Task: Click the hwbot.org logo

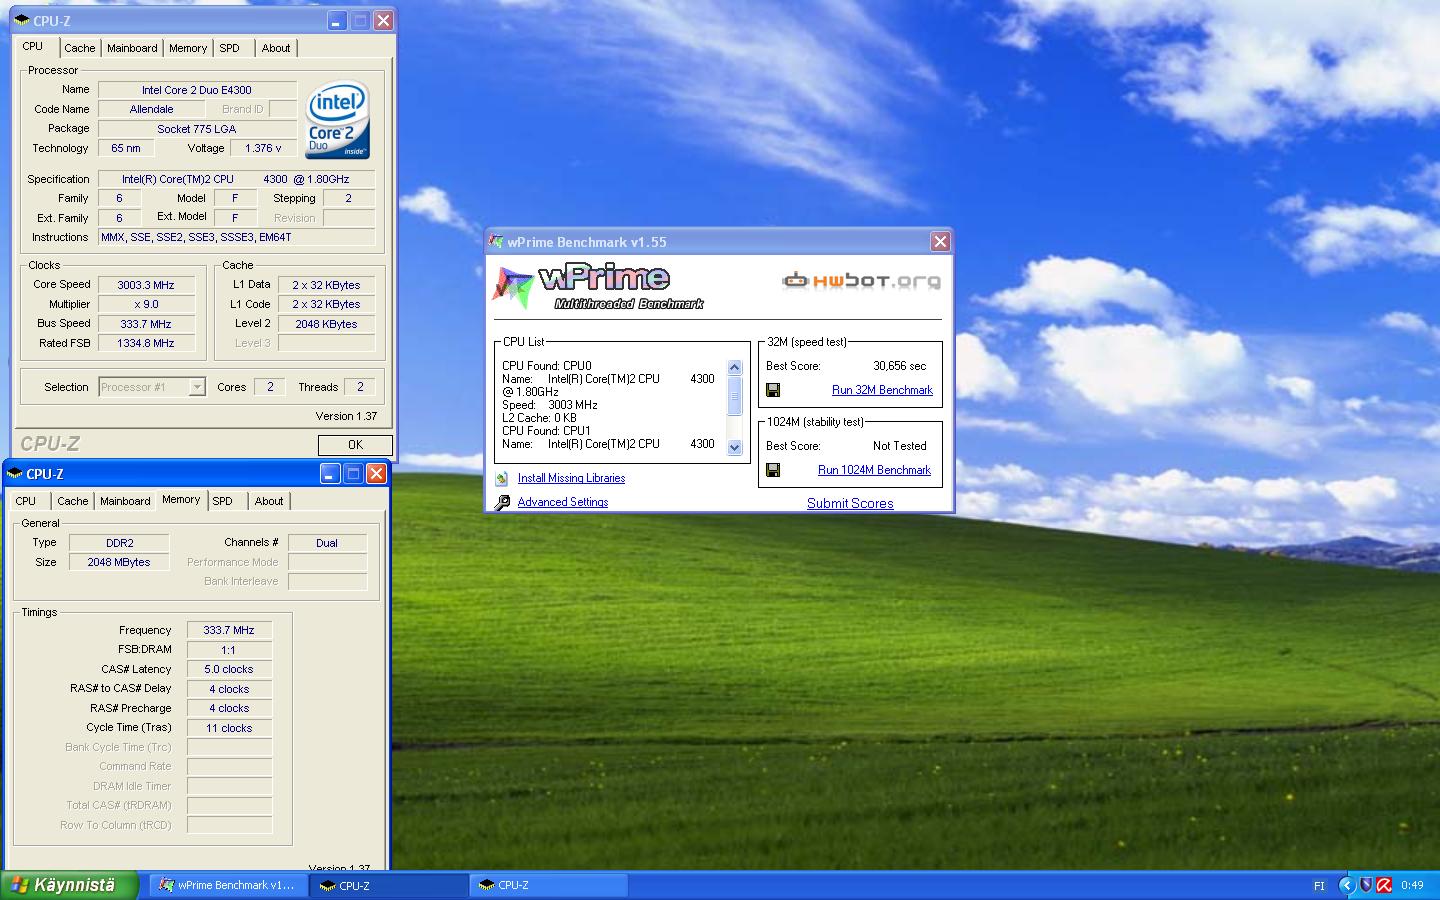Action: pyautogui.click(x=861, y=281)
